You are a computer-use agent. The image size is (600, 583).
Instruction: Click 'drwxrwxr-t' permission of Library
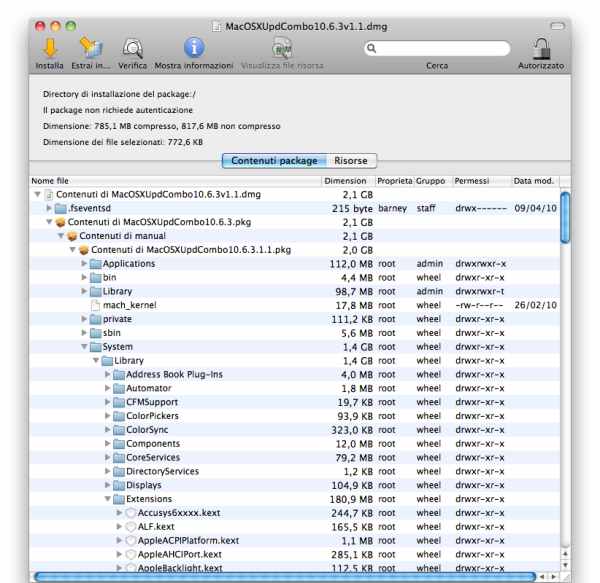click(480, 292)
